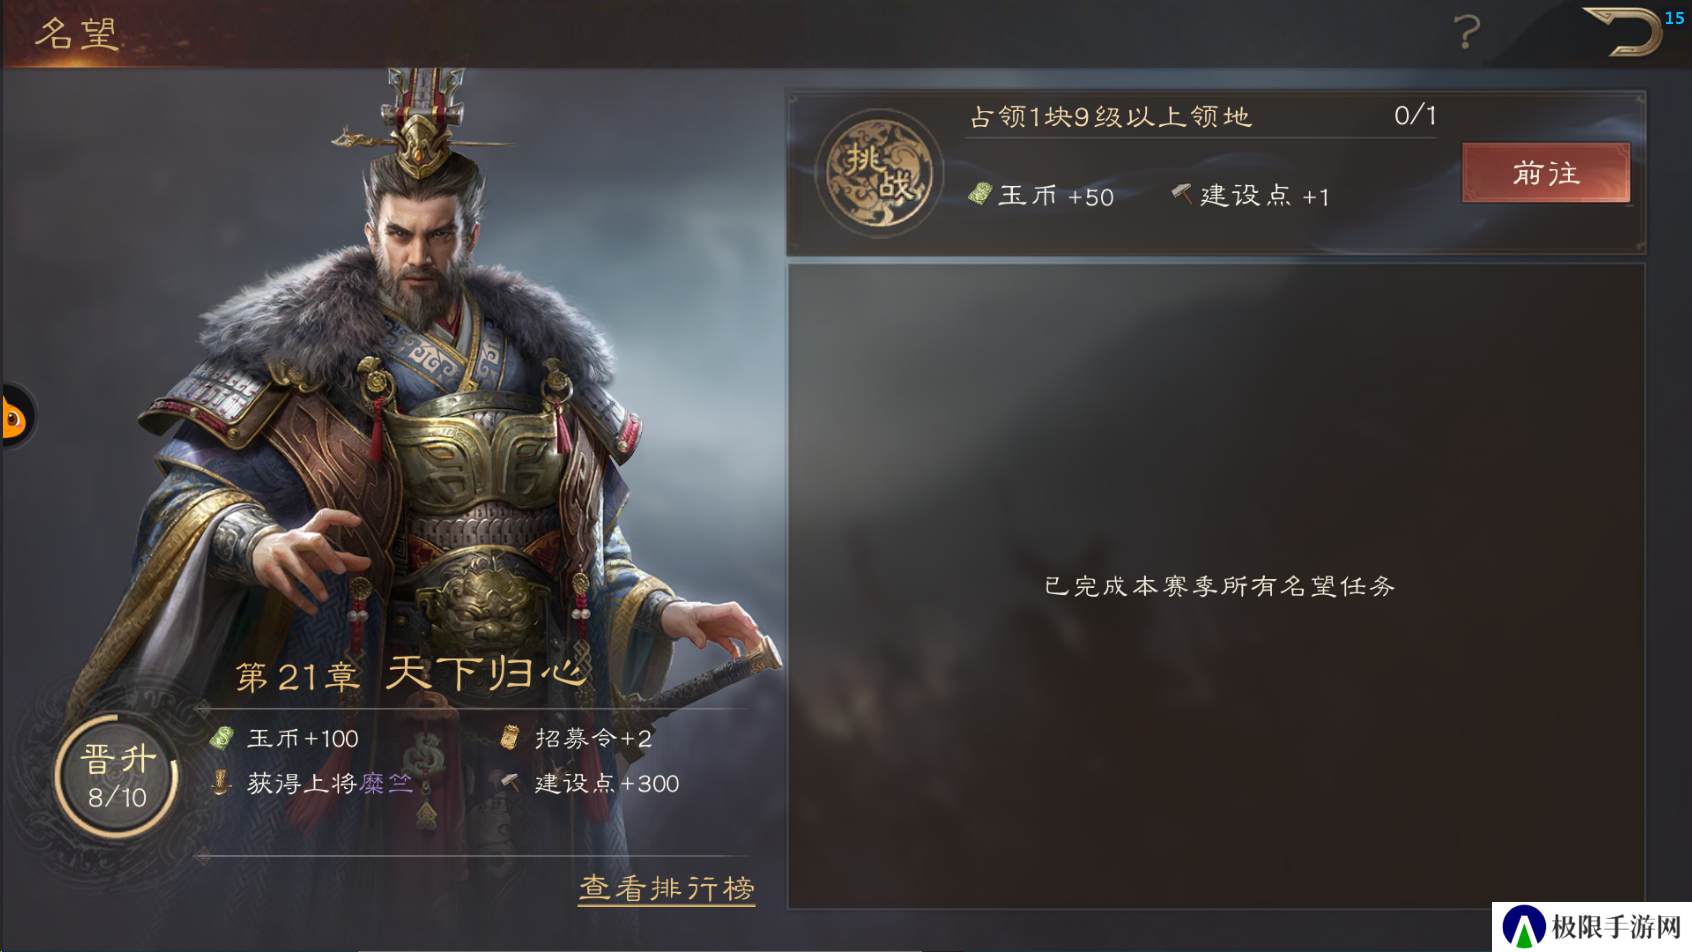Click the purple general name 糜竺

point(387,783)
